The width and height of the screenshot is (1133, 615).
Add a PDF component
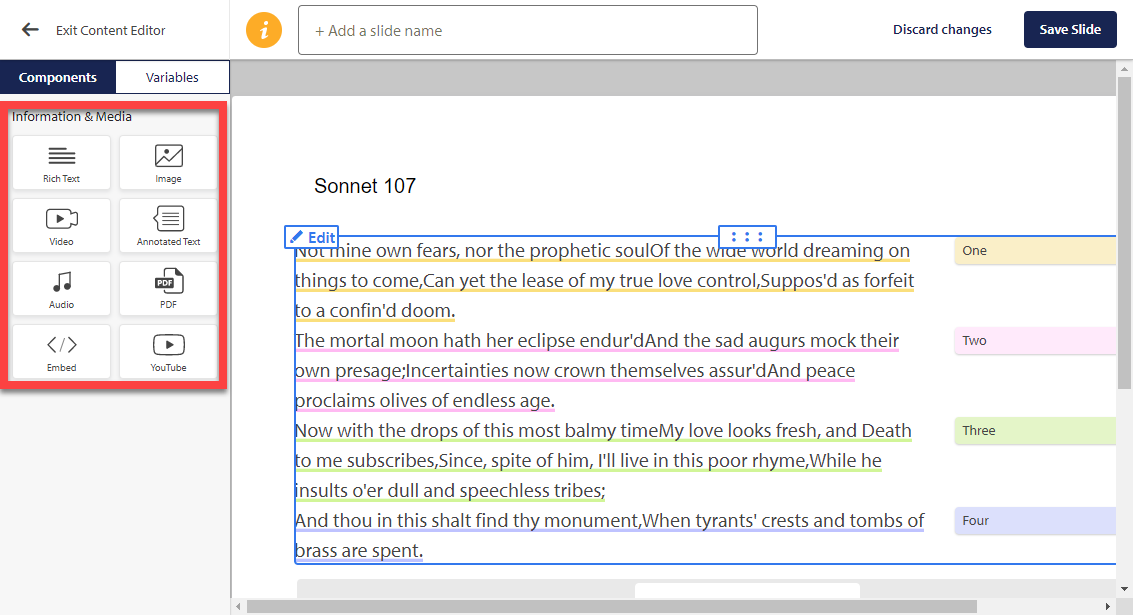168,288
